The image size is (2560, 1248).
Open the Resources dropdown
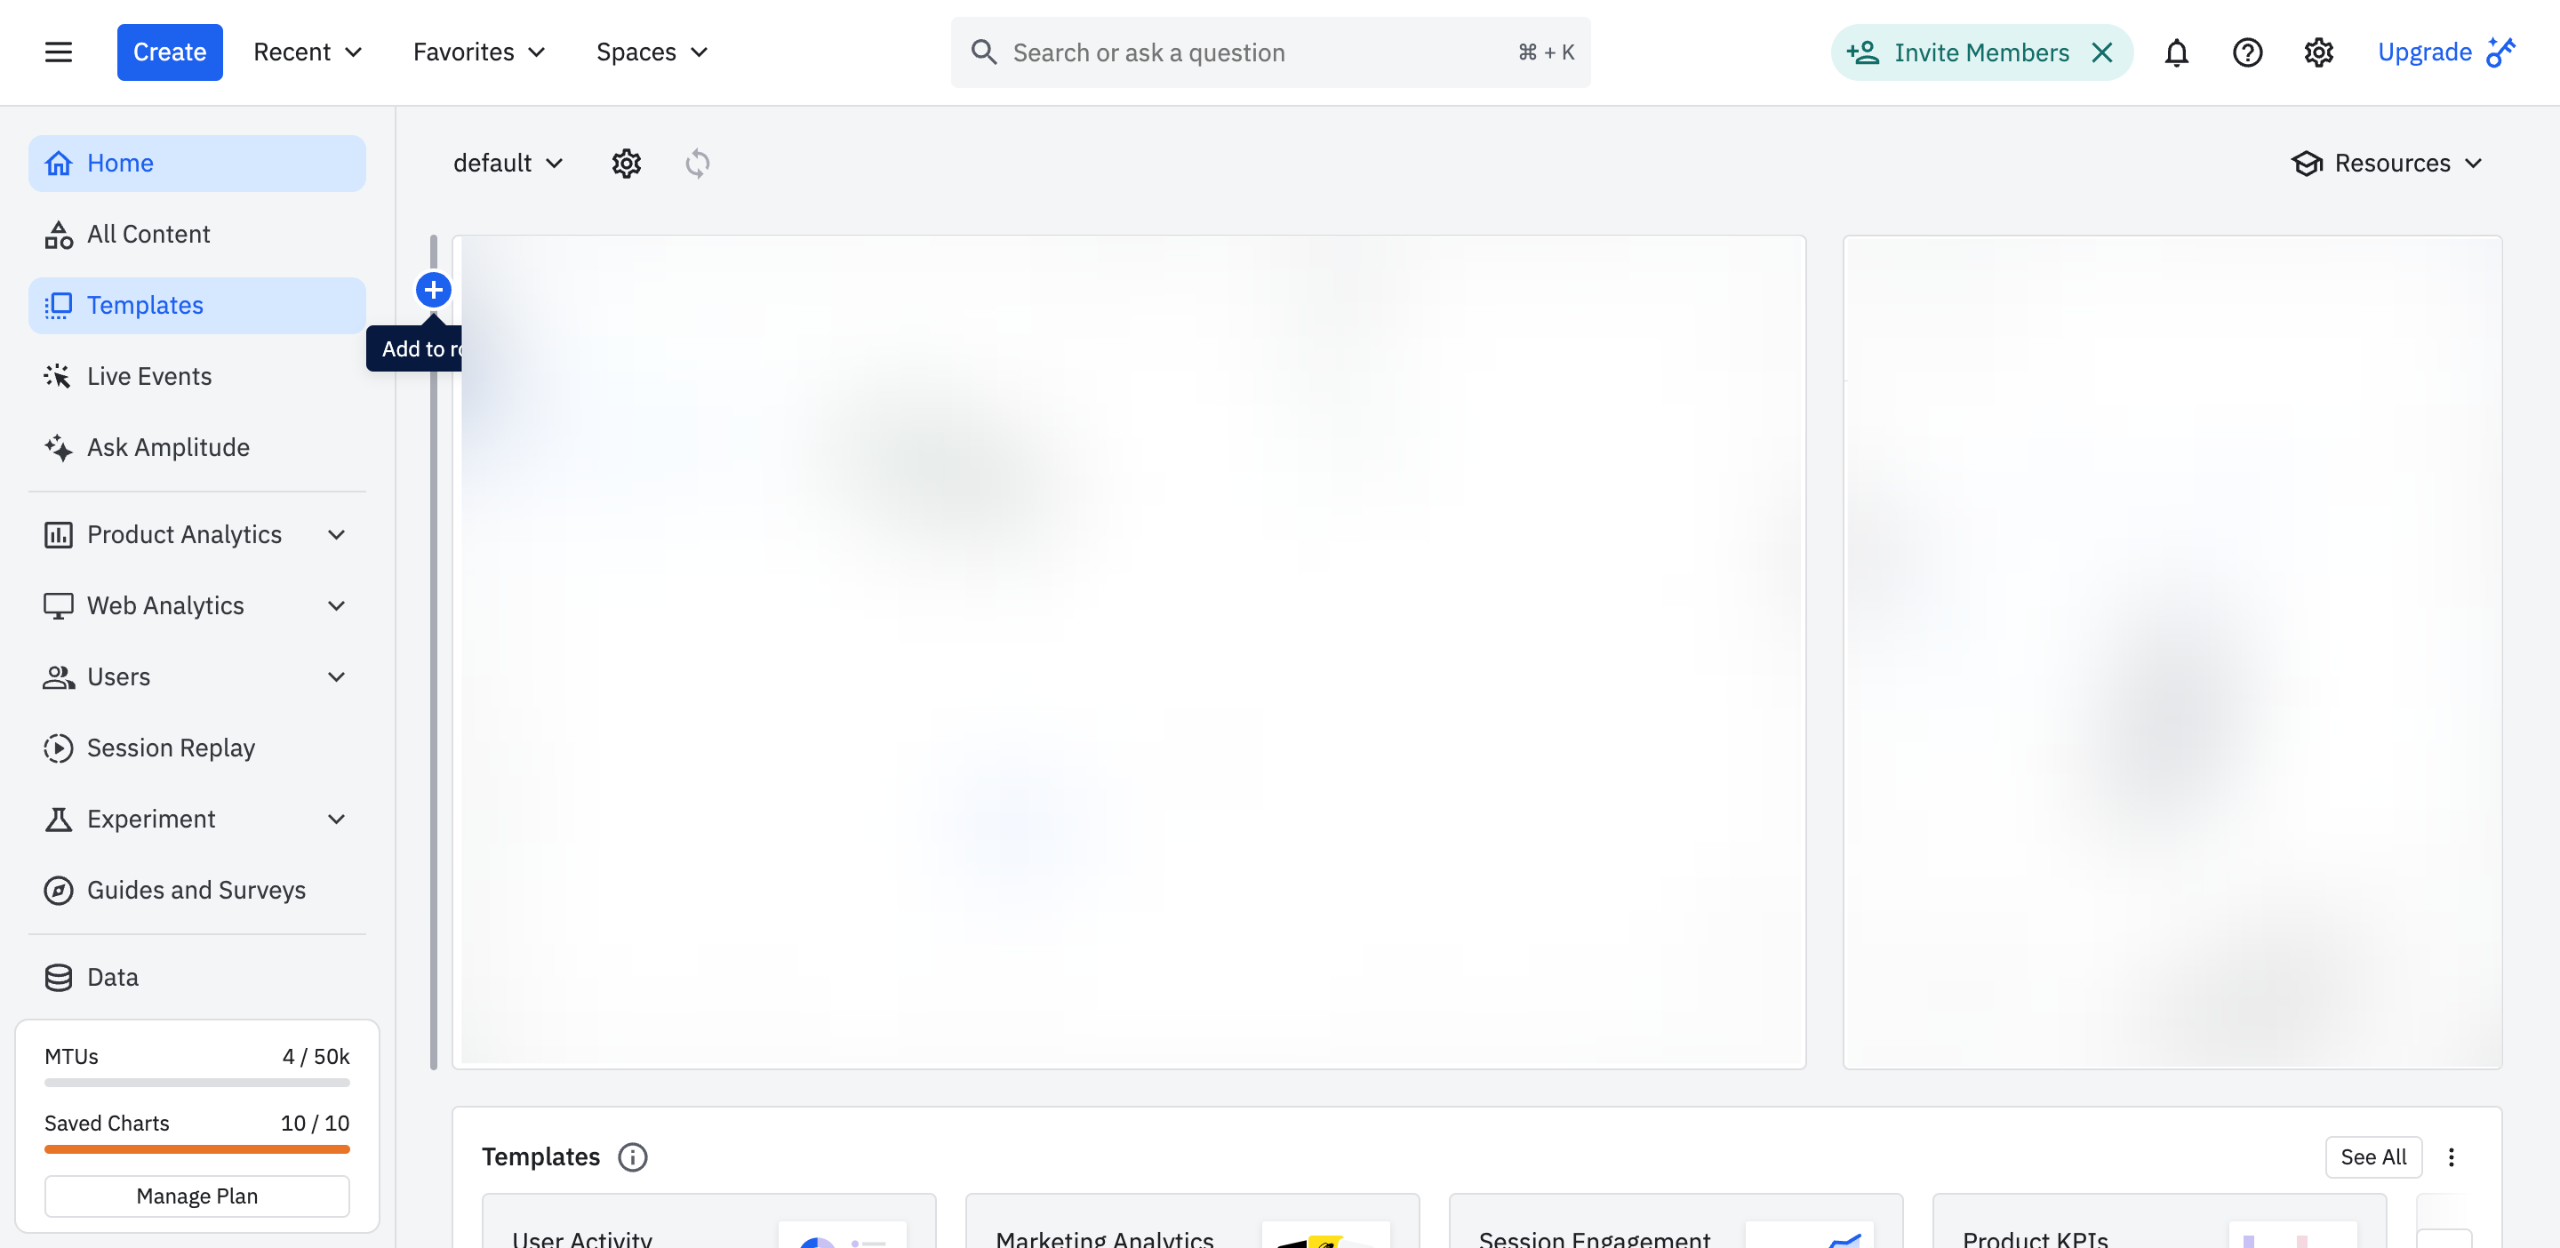pyautogui.click(x=2387, y=163)
